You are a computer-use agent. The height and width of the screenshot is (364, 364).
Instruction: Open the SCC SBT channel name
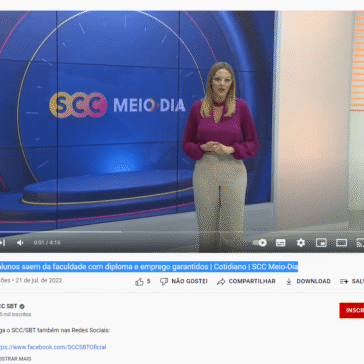[9, 306]
